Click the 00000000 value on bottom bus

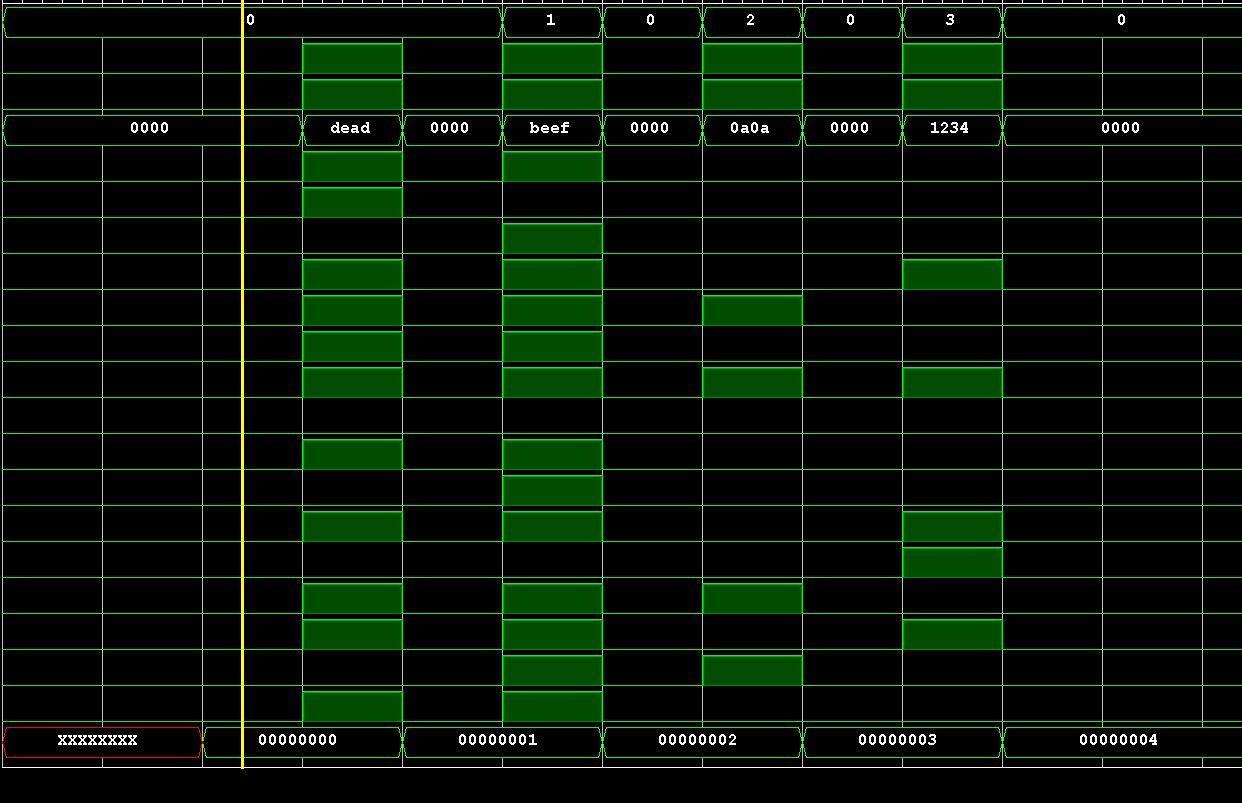[300, 741]
